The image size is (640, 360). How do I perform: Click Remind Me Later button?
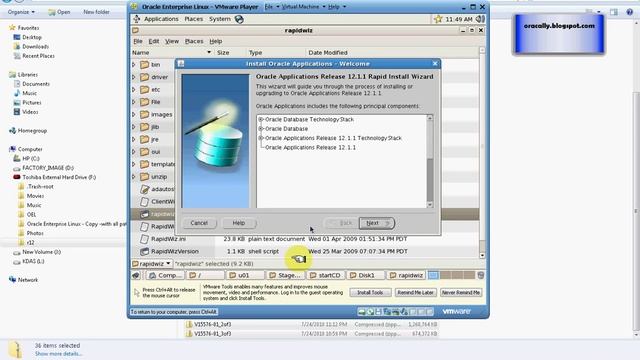point(416,292)
